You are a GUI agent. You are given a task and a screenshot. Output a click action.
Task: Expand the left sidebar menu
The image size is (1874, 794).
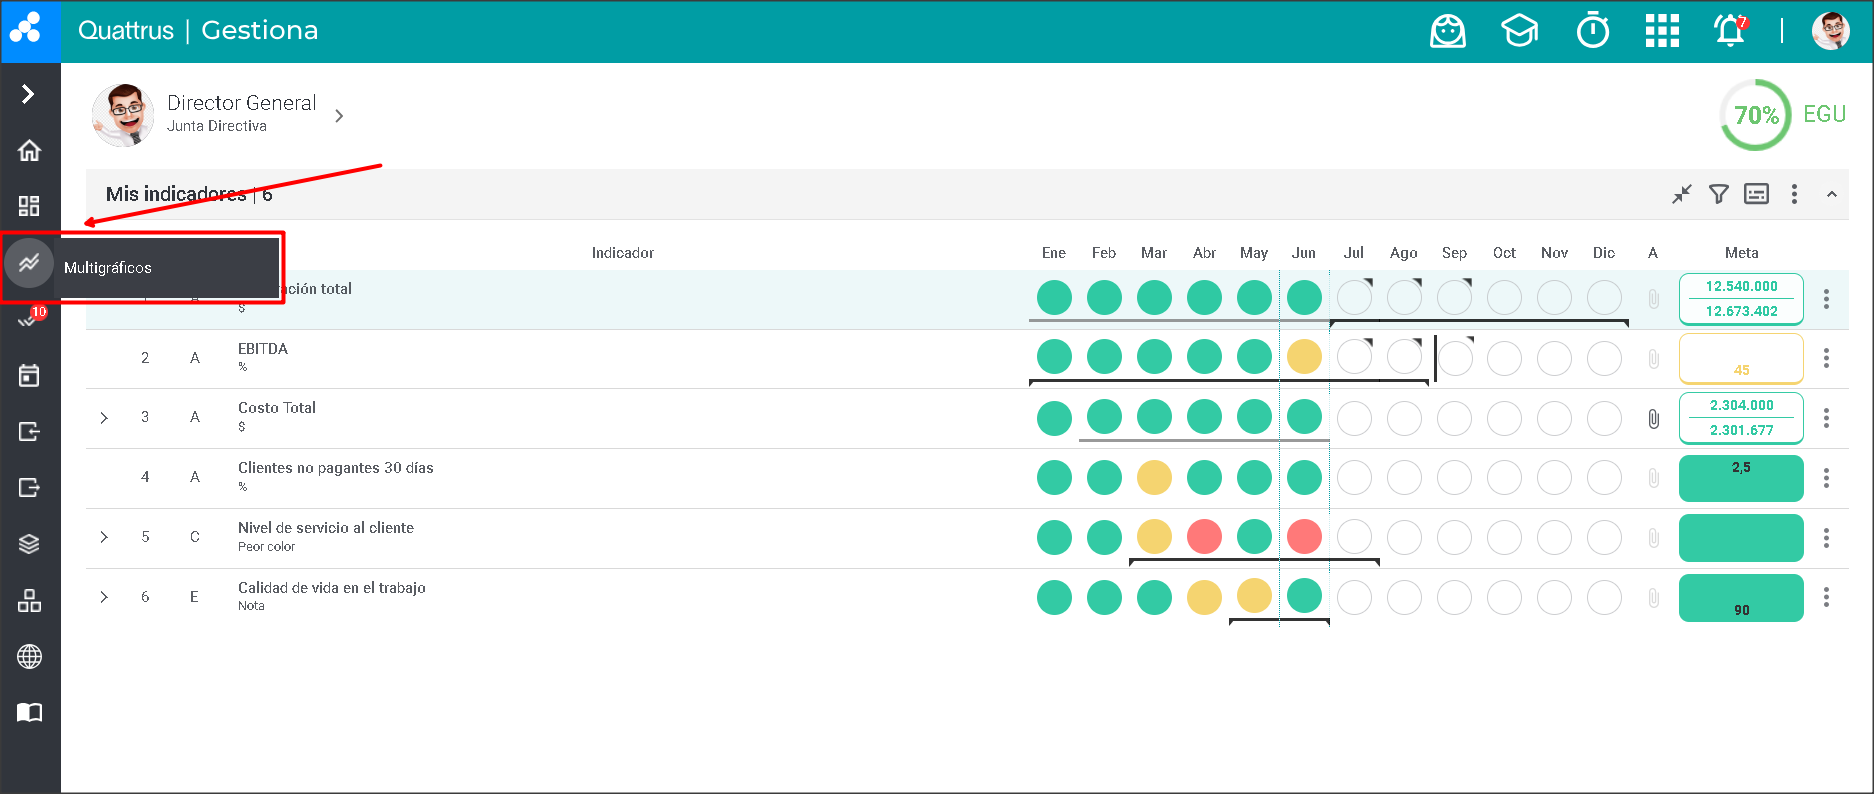[x=29, y=94]
